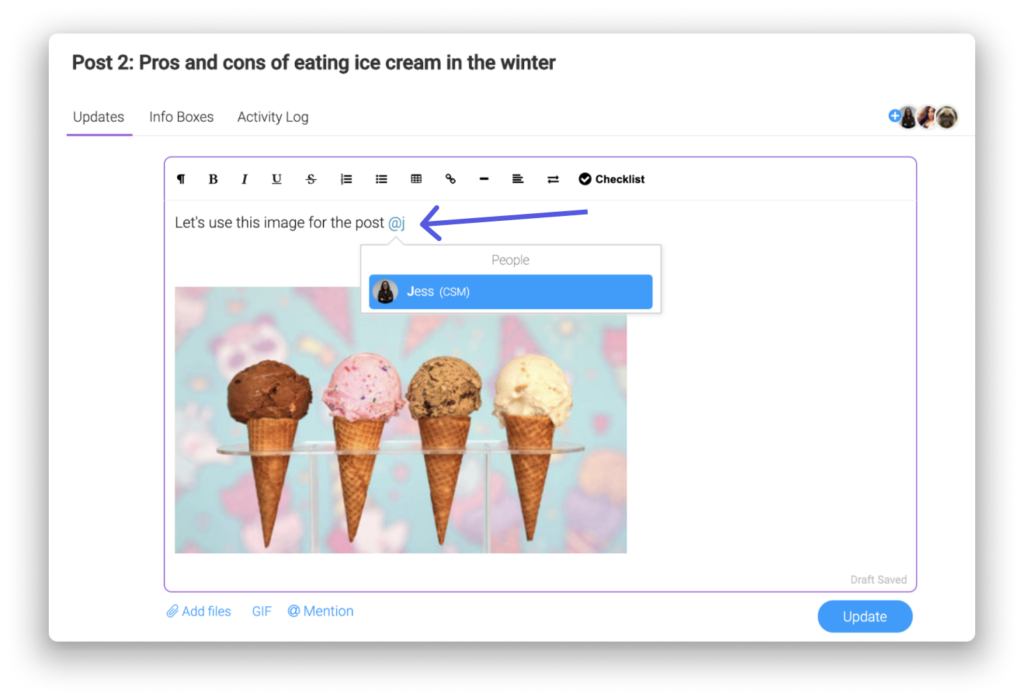The width and height of the screenshot is (1024, 696).
Task: Switch to the Info Boxes tab
Action: pos(181,117)
